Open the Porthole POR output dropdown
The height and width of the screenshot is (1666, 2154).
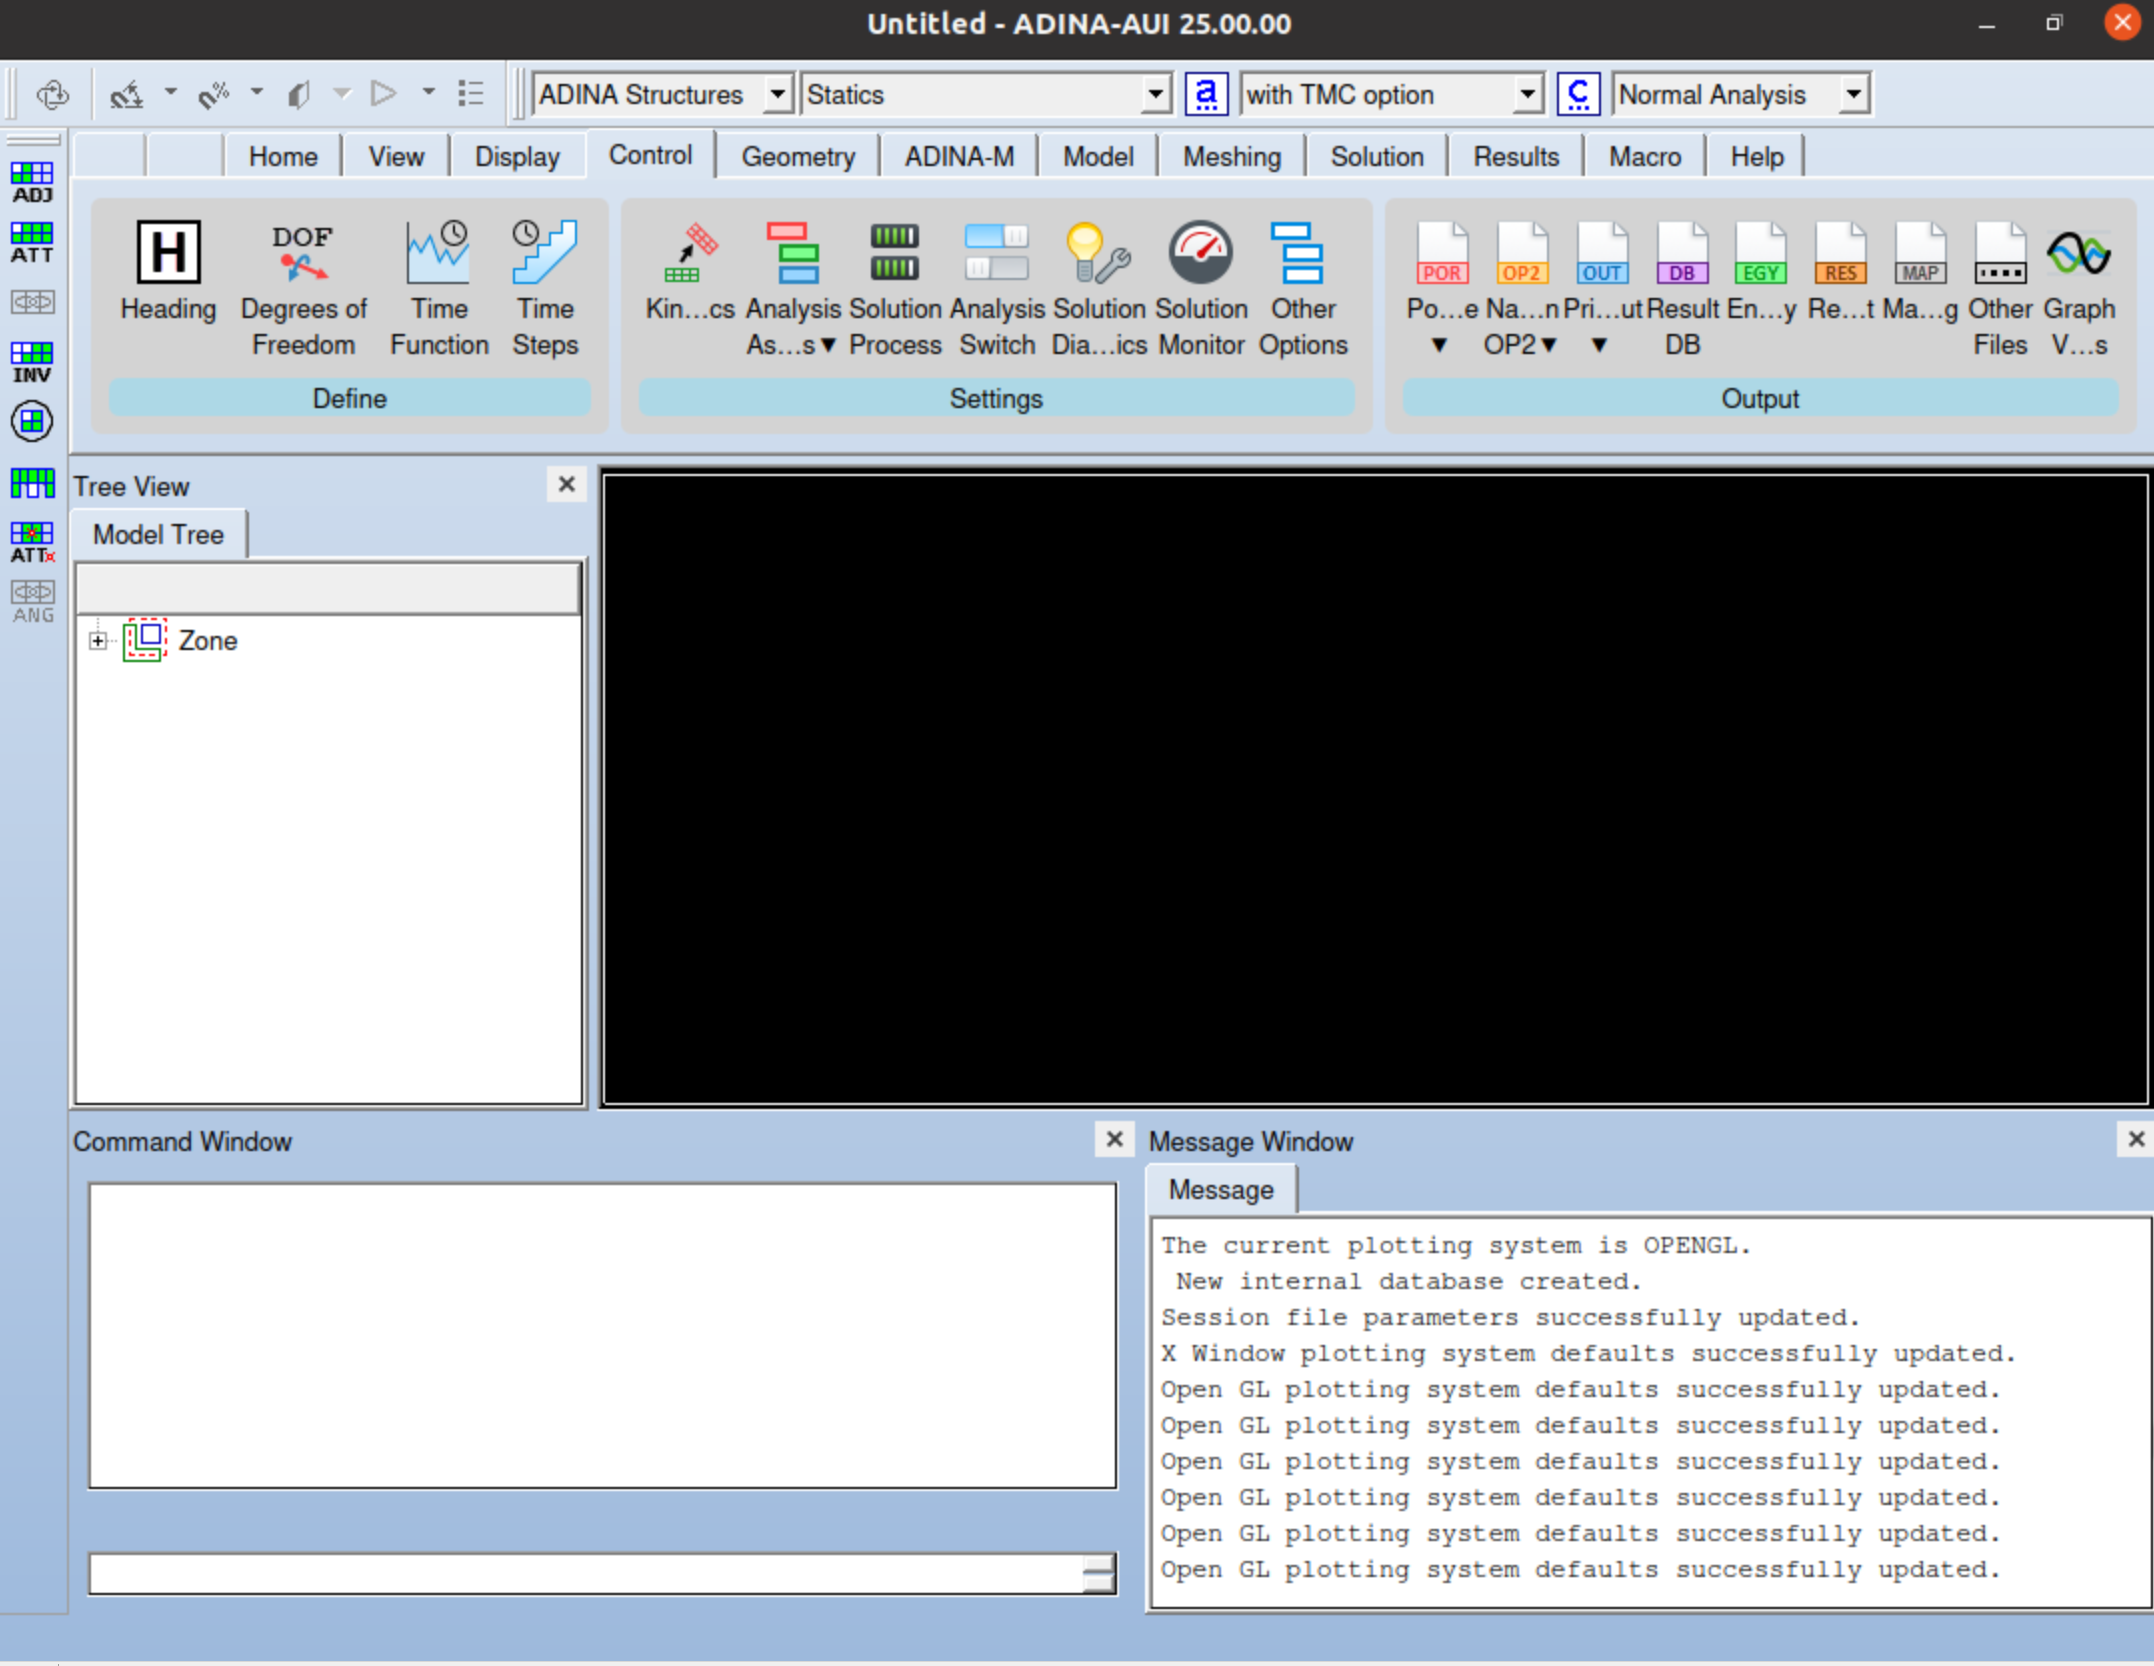(x=1441, y=288)
